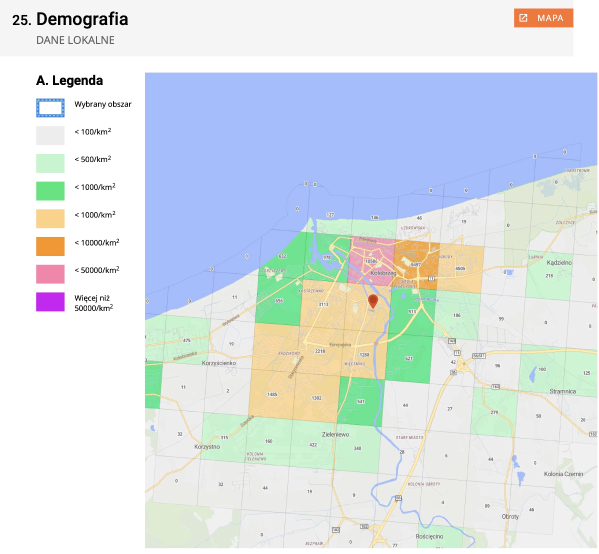Click the grey '< 100/km²' legend swatch
This screenshot has height=554, width=599.
point(50,136)
